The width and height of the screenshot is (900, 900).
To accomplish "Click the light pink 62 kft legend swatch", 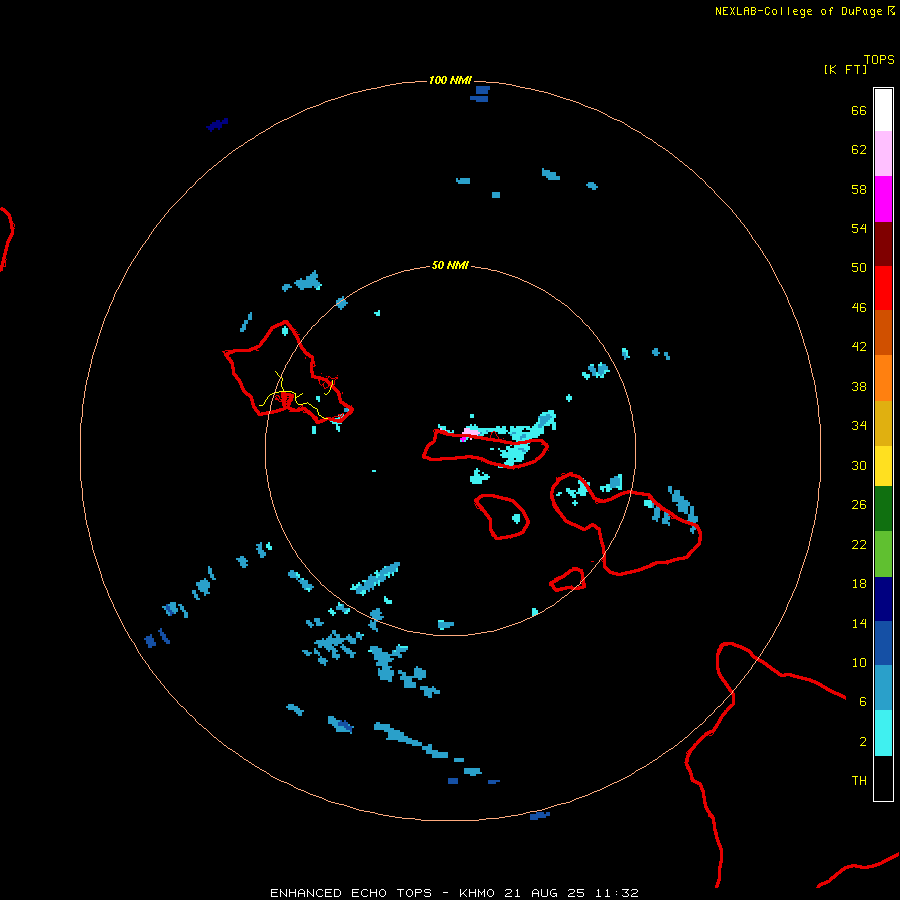I will 883,154.
